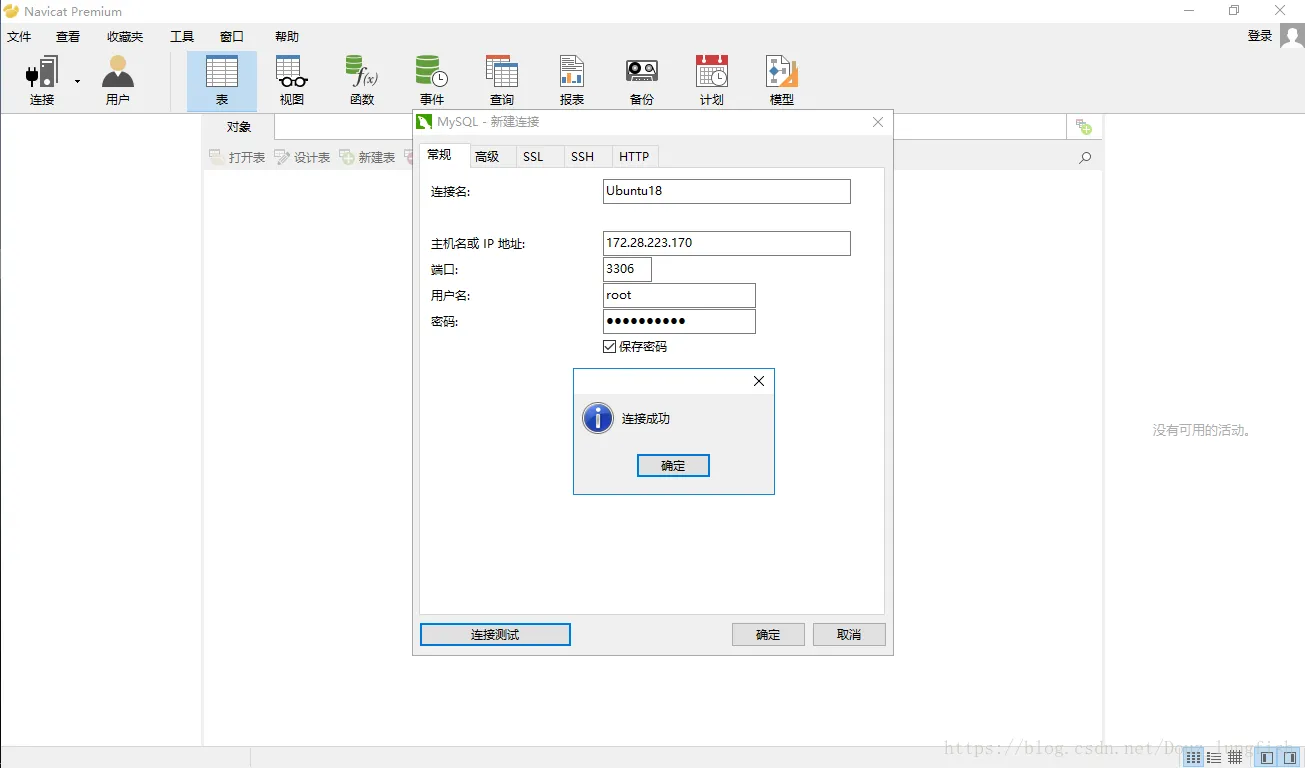This screenshot has height=768, width=1305.
Task: Click the 设计表 toolbar button
Action: (x=302, y=157)
